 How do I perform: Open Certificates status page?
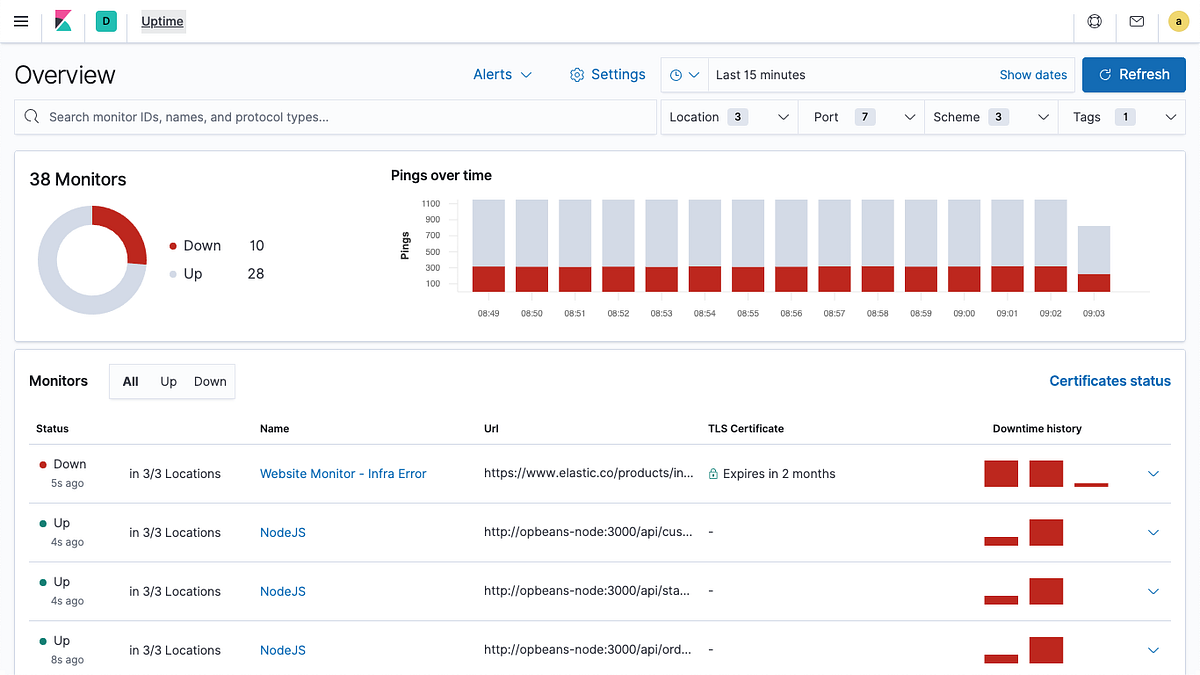(1110, 381)
